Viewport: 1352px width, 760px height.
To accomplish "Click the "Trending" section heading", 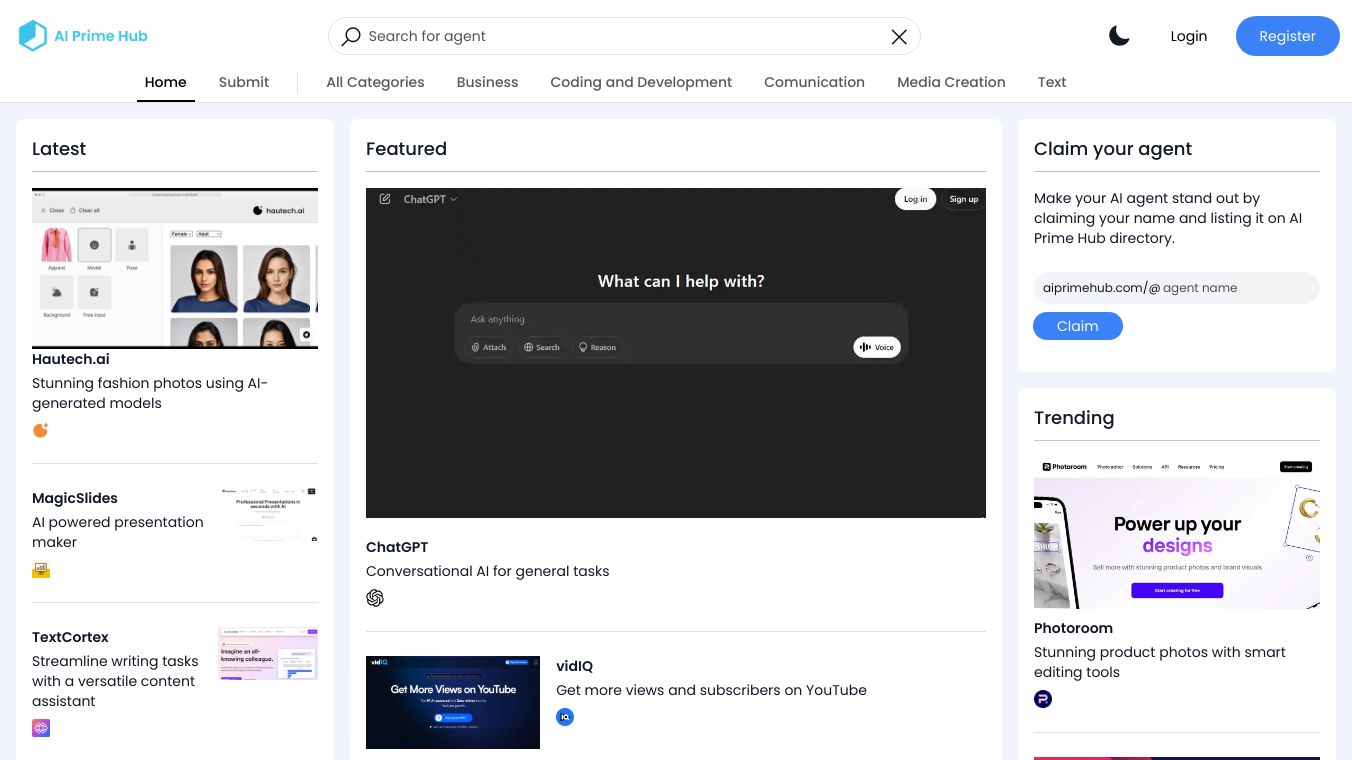I will tap(1074, 418).
